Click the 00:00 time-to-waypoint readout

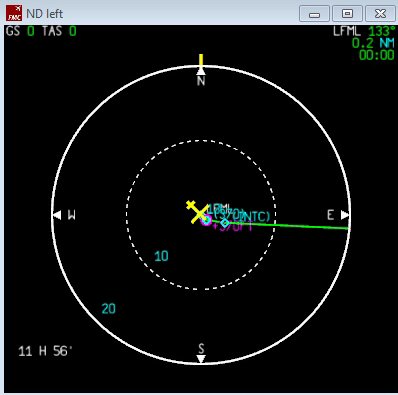(x=377, y=55)
